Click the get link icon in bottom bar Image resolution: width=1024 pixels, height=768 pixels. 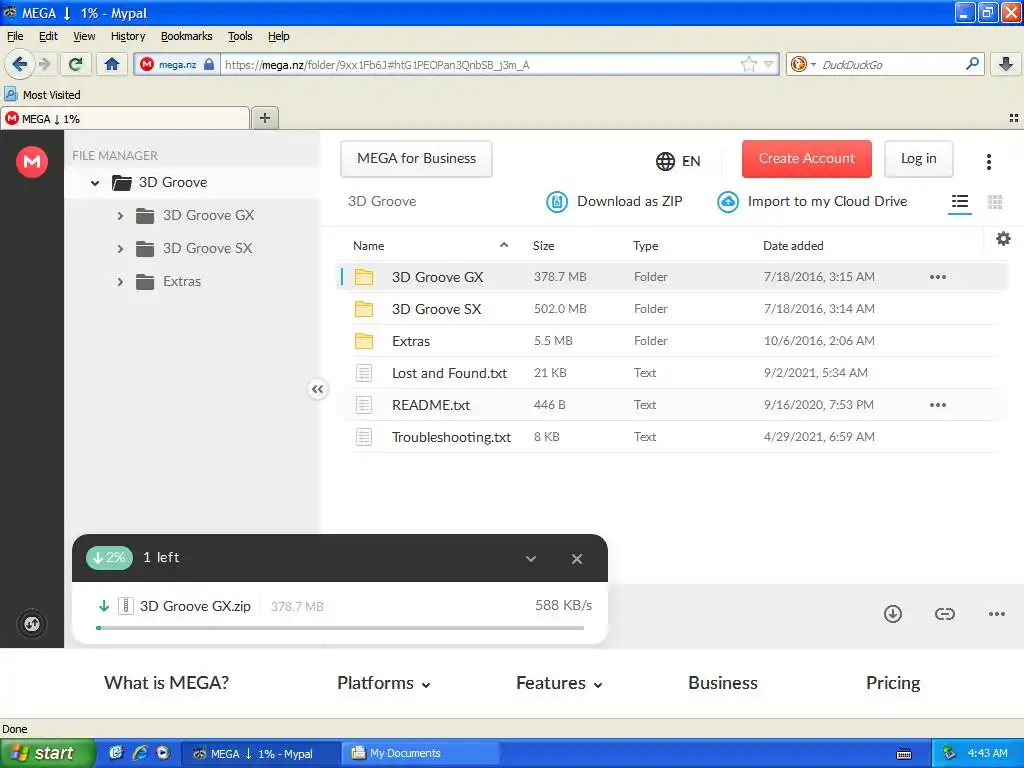[944, 614]
